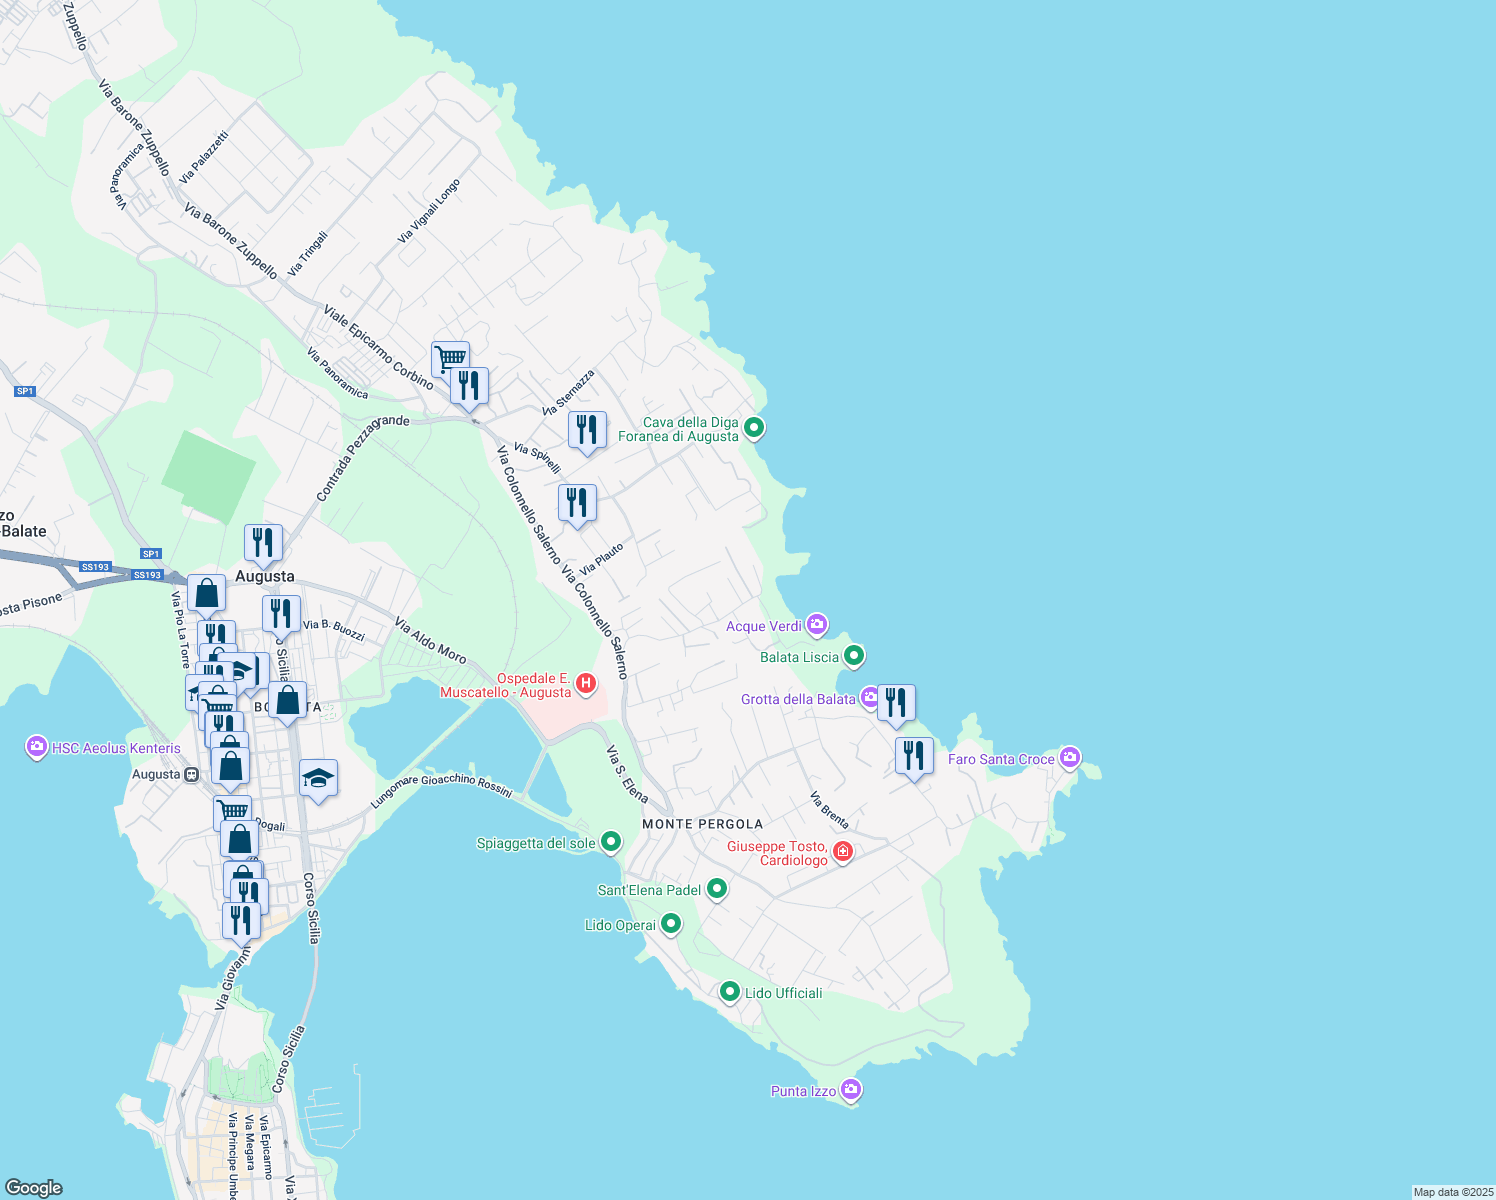Select the restaurant marker near Via Sternazza
This screenshot has height=1200, width=1496.
(587, 431)
